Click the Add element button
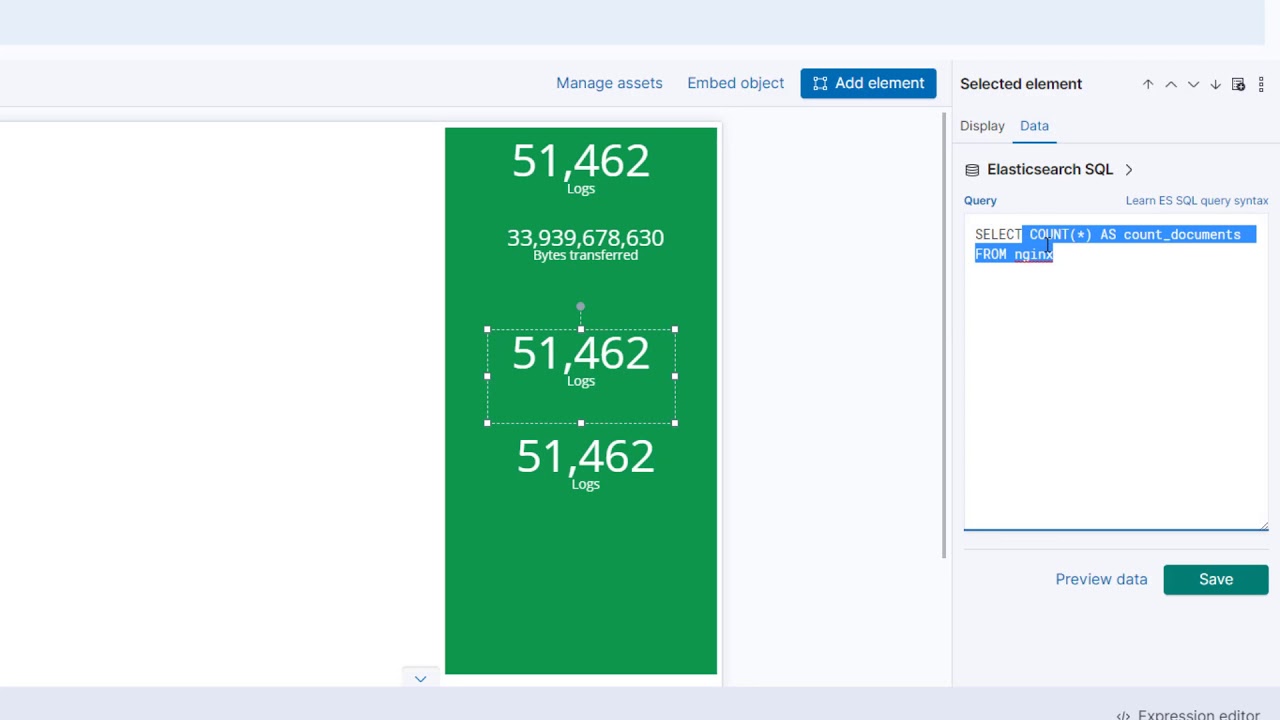This screenshot has width=1280, height=720. tap(868, 83)
